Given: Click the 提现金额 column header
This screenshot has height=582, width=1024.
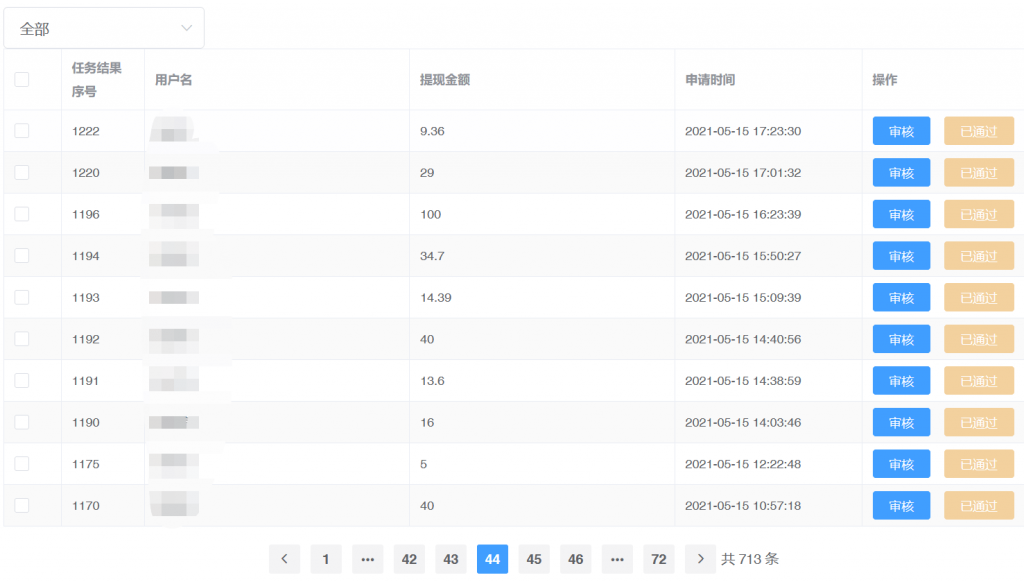Looking at the screenshot, I should pos(445,80).
